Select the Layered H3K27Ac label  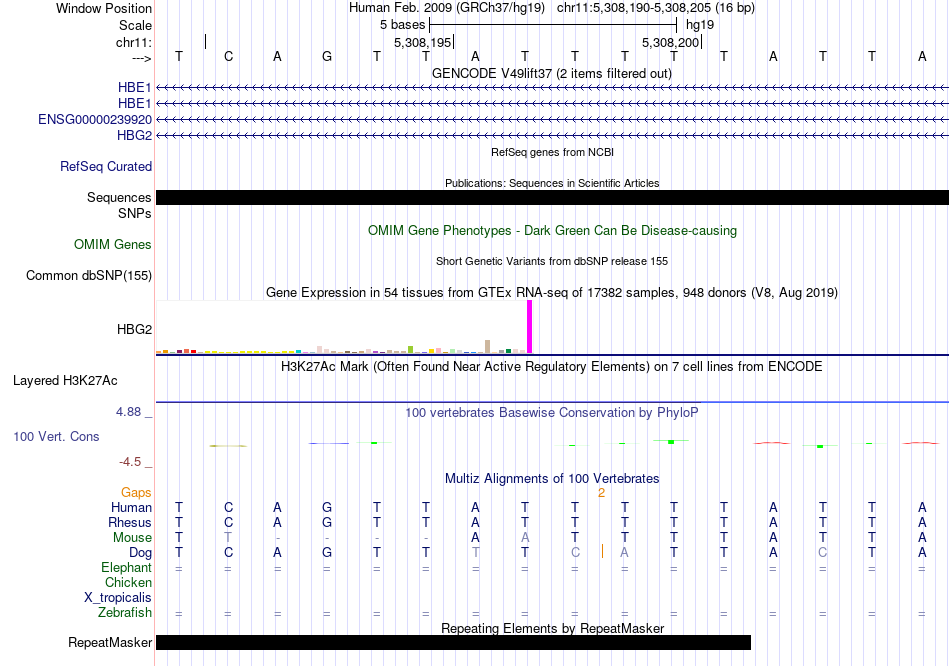click(65, 381)
